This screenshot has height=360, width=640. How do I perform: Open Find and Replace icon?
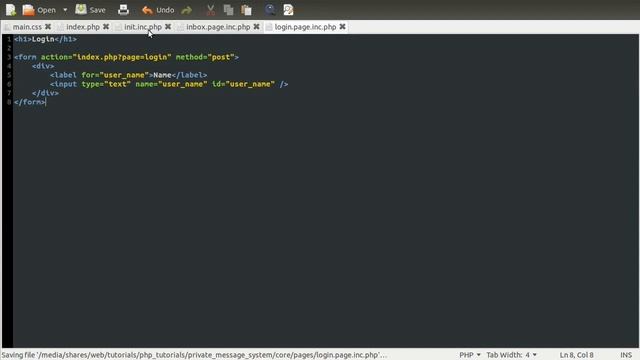[288, 10]
